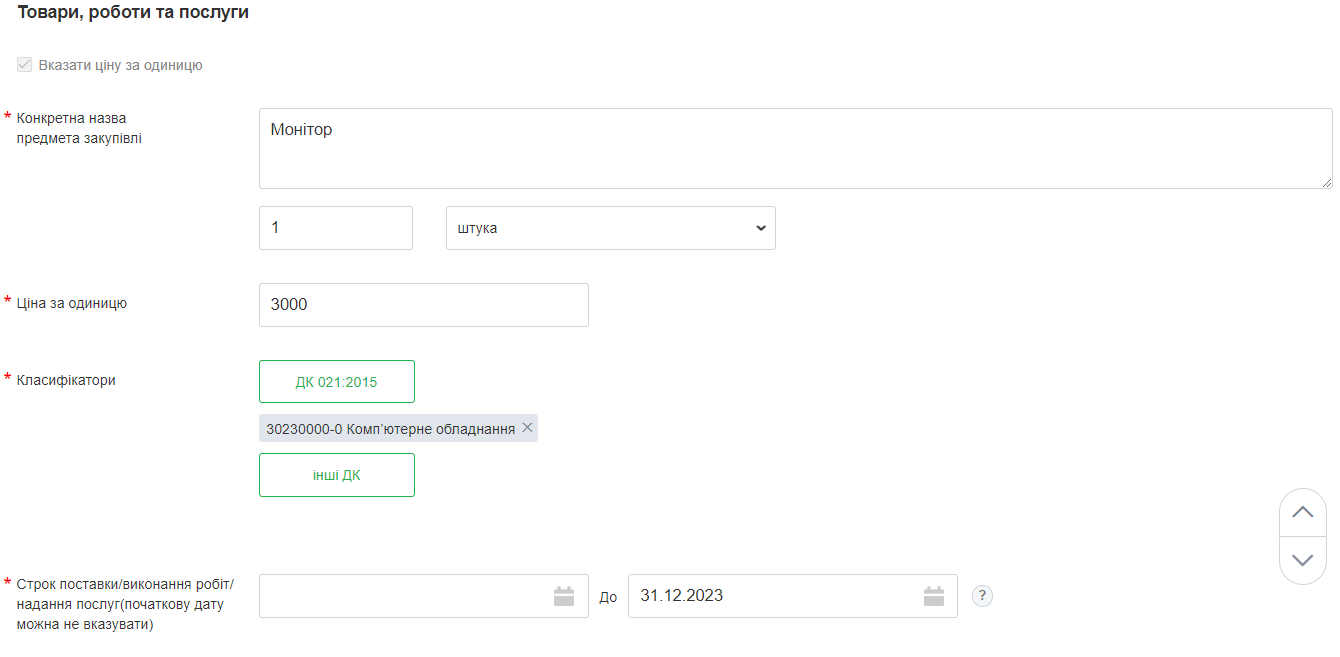The width and height of the screenshot is (1340, 657).
Task: Click the 'Товари, роботи та послуги' heading
Action: coord(133,13)
